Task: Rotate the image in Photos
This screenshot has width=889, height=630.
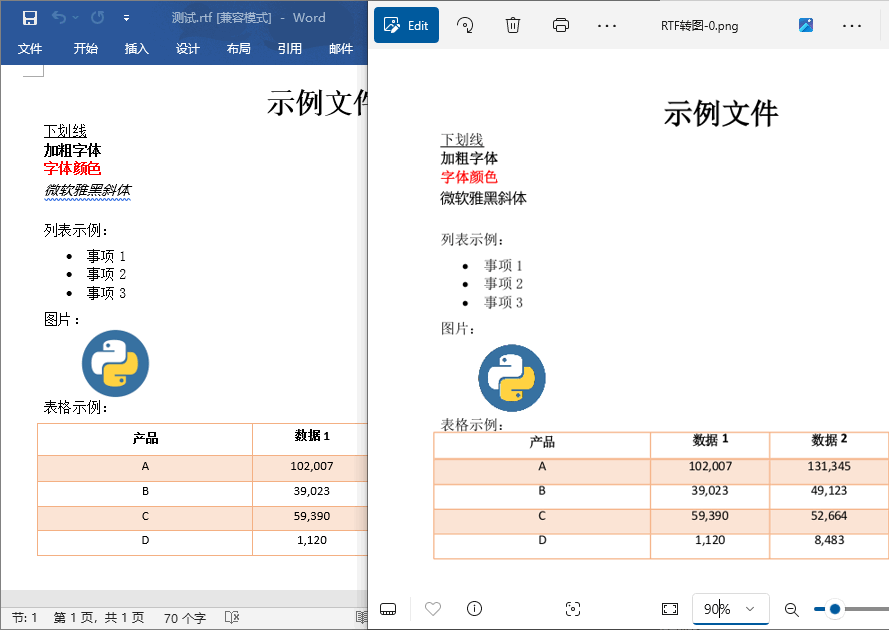Action: point(465,25)
